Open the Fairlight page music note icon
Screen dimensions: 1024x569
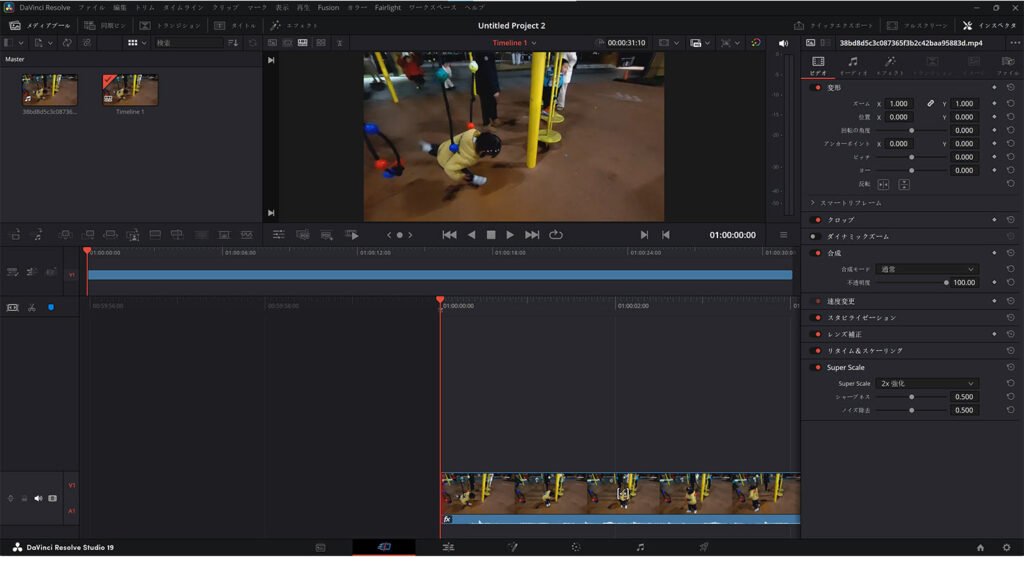640,547
